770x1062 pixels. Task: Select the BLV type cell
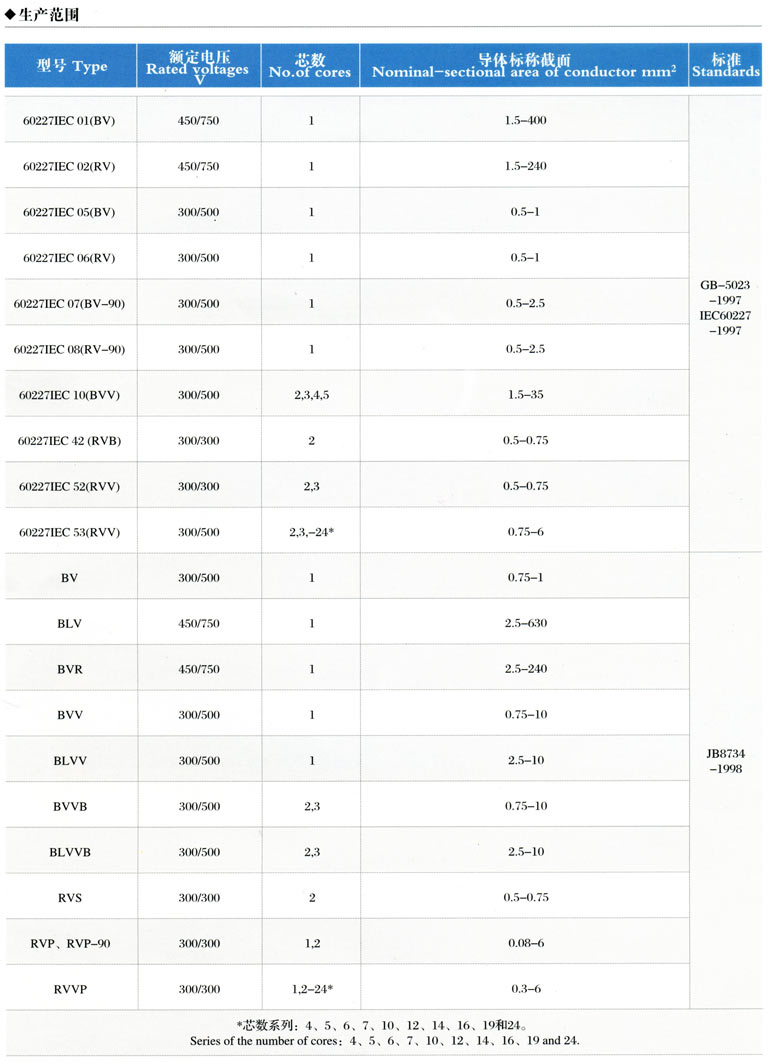tap(69, 623)
